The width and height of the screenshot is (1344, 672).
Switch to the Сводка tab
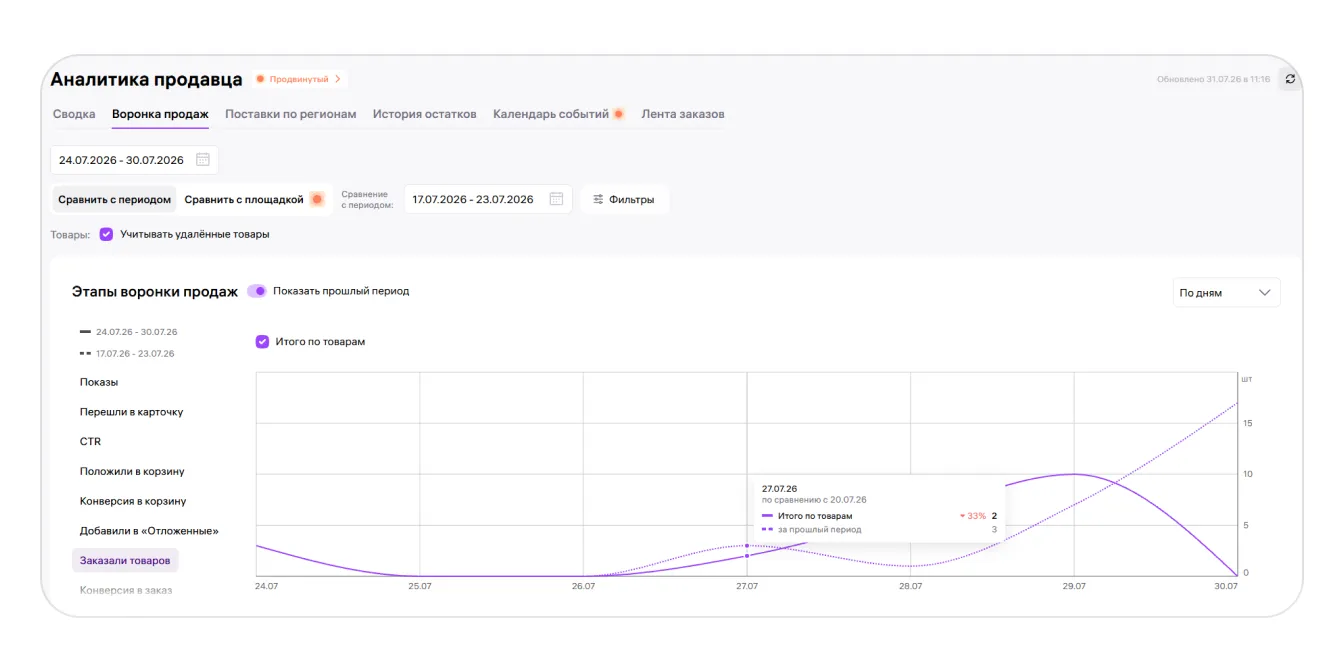(x=74, y=114)
